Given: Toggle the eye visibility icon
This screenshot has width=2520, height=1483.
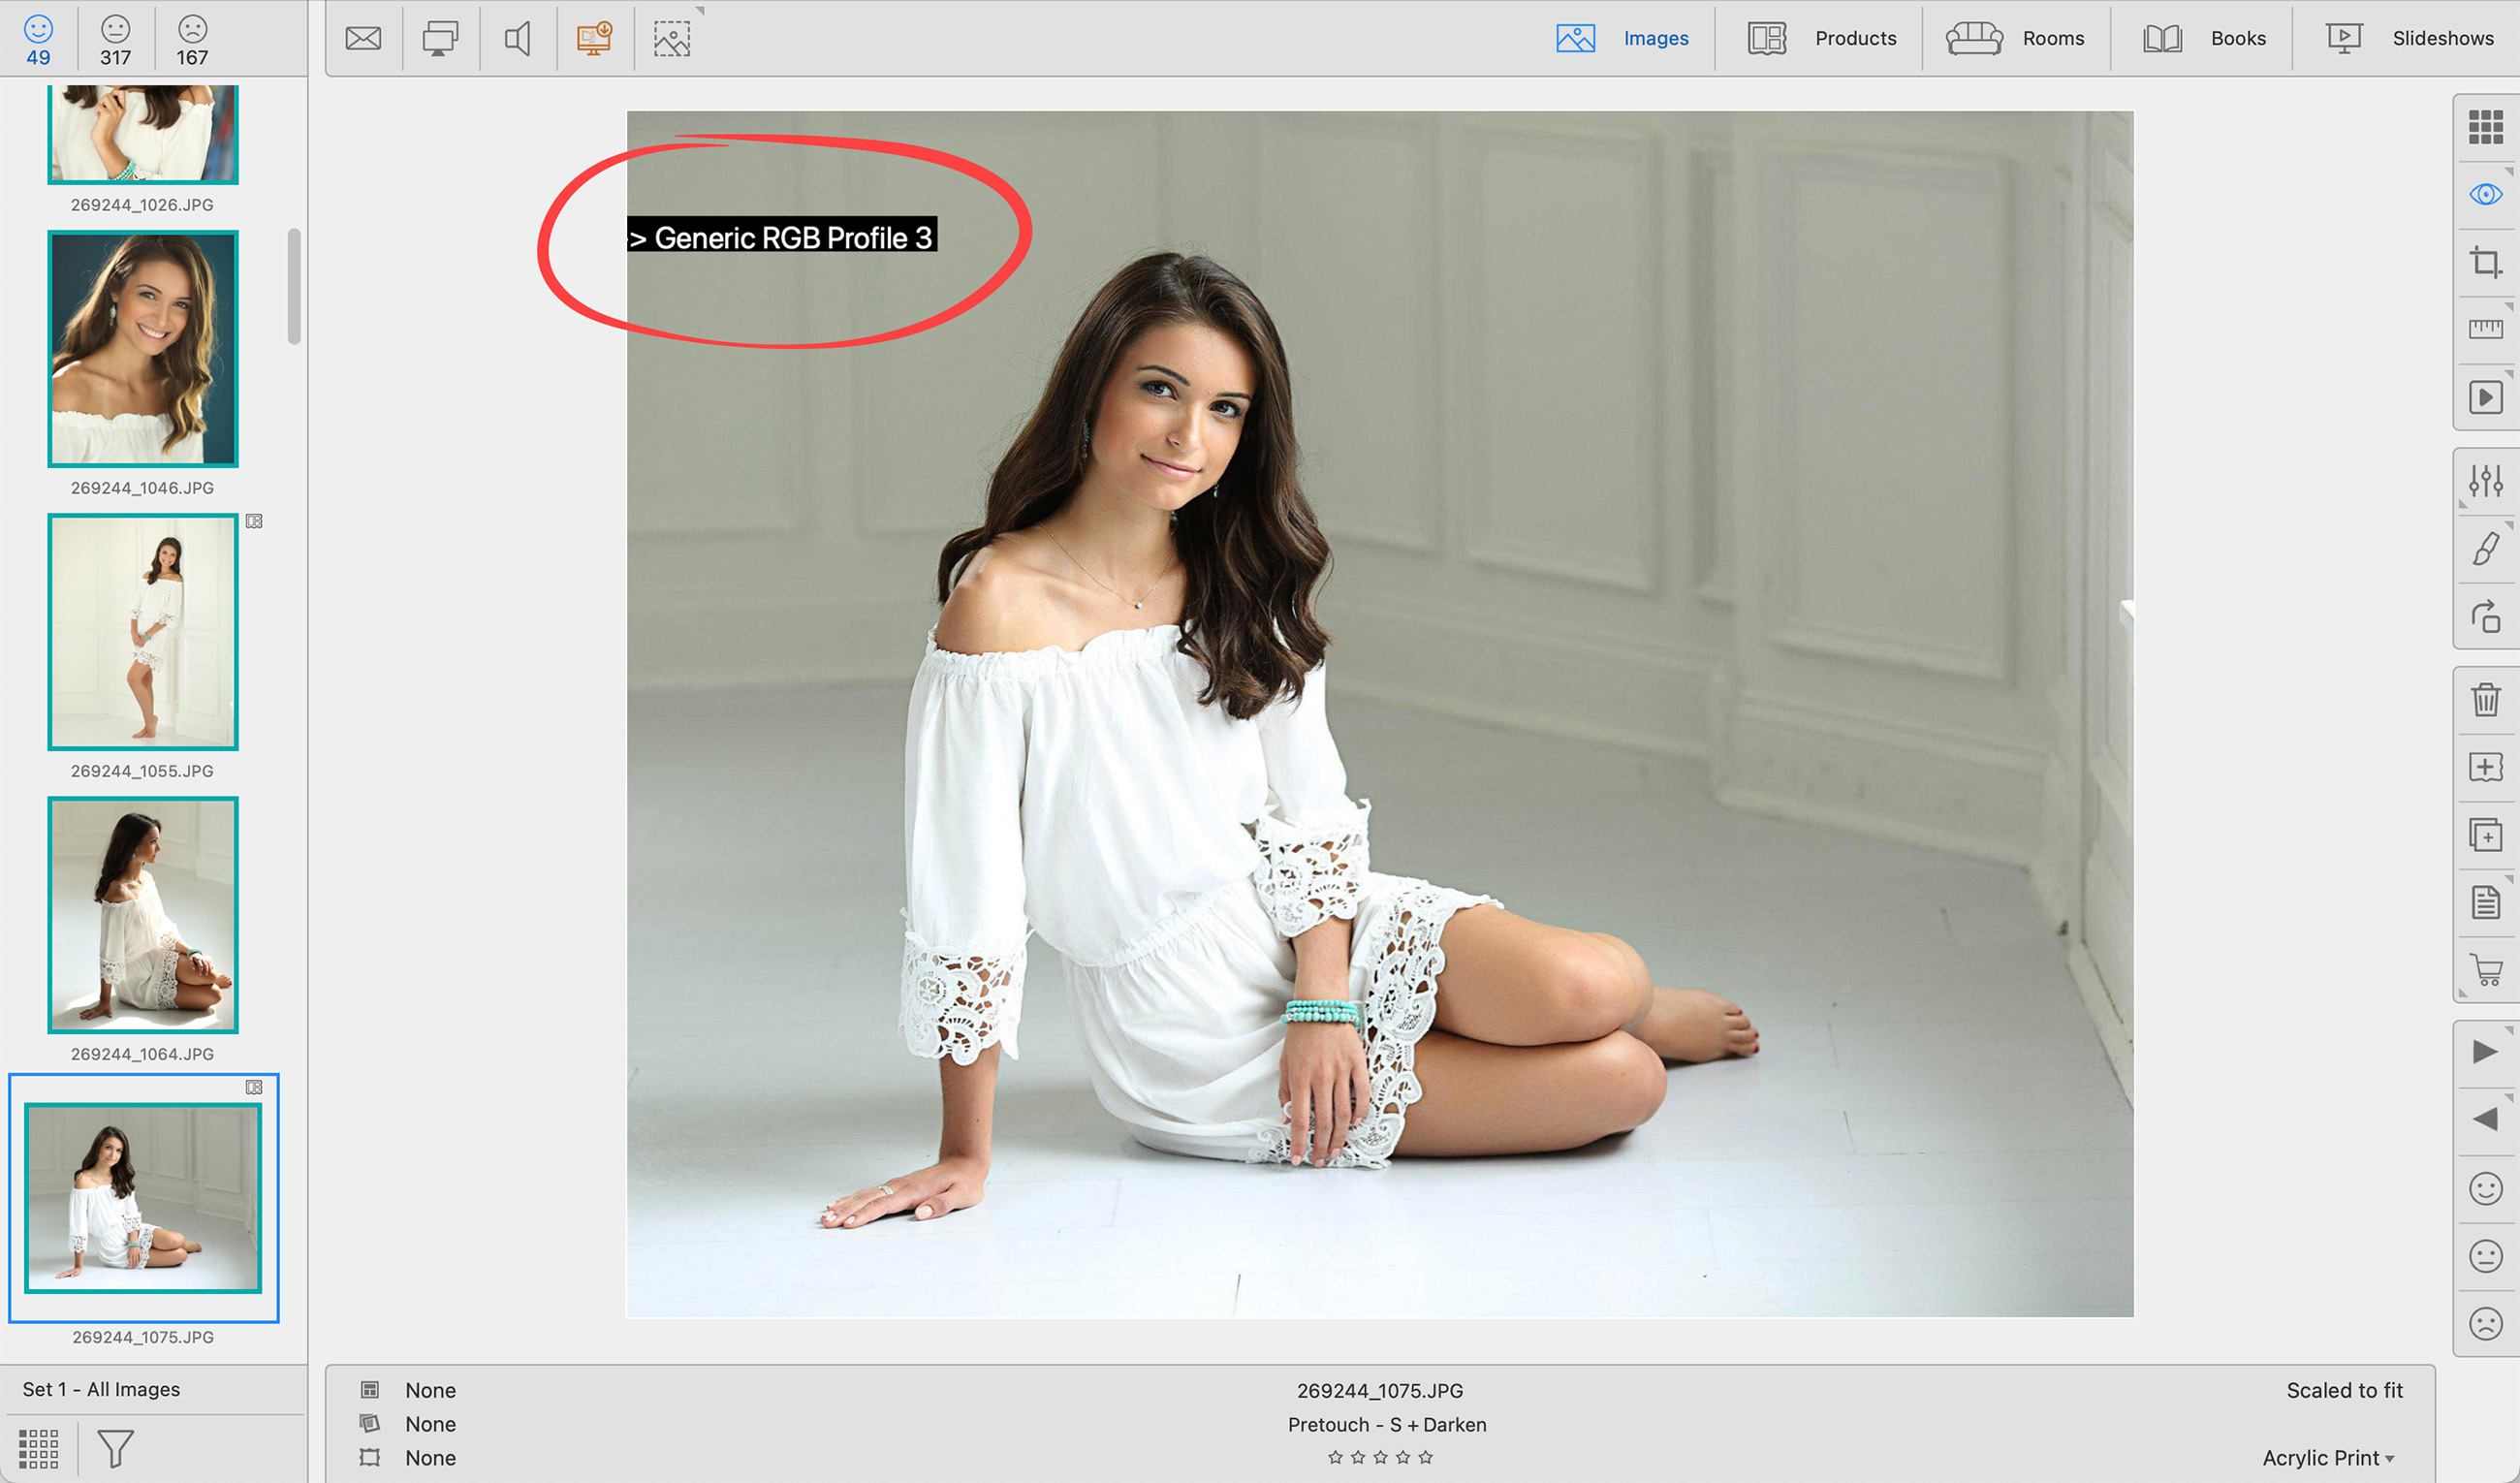Looking at the screenshot, I should pyautogui.click(x=2485, y=194).
